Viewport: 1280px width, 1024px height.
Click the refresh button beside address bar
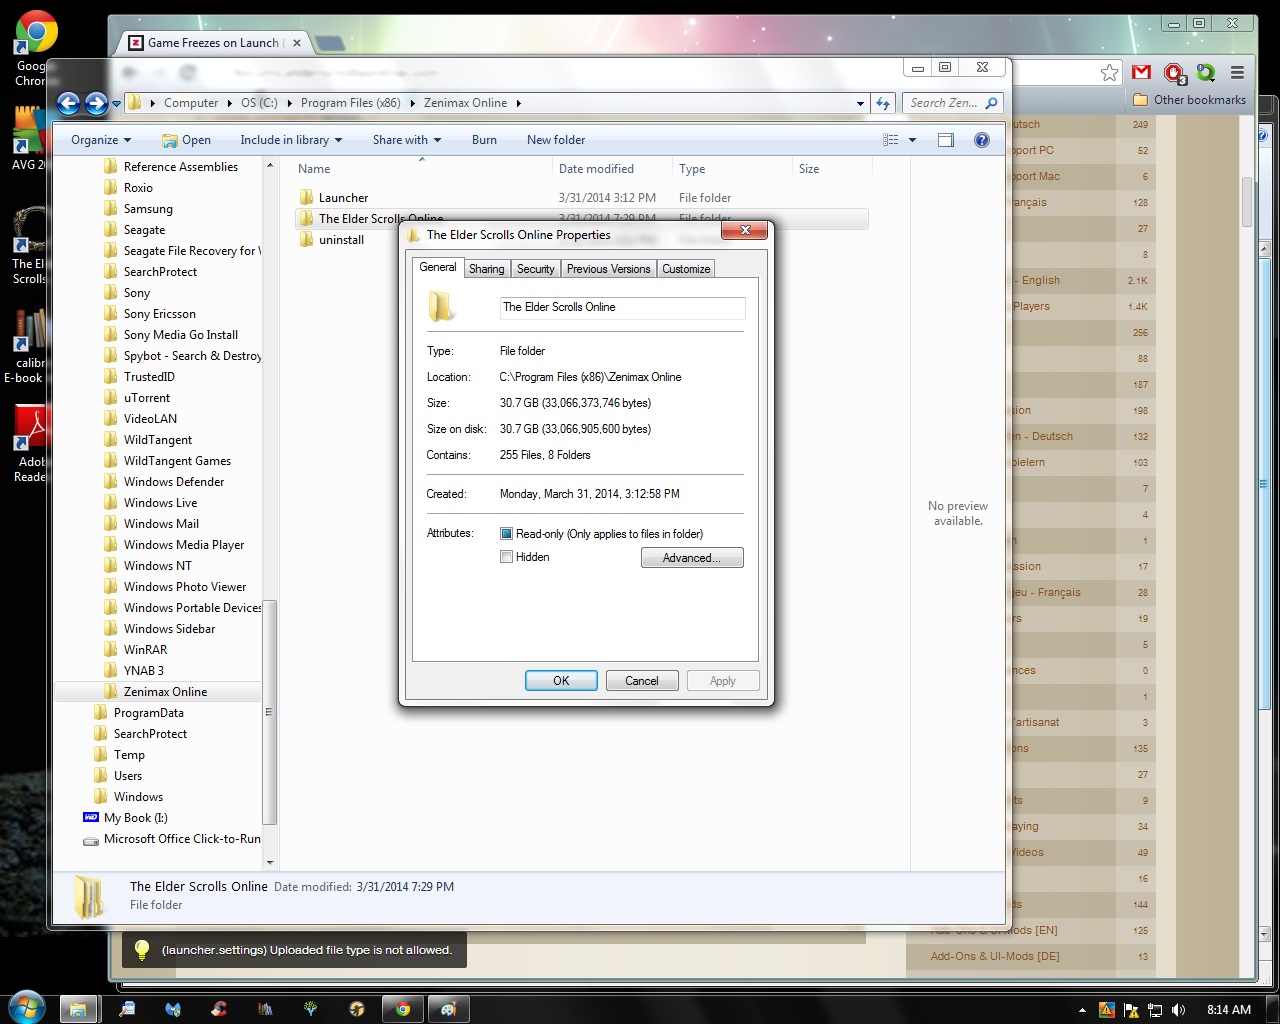(x=883, y=103)
